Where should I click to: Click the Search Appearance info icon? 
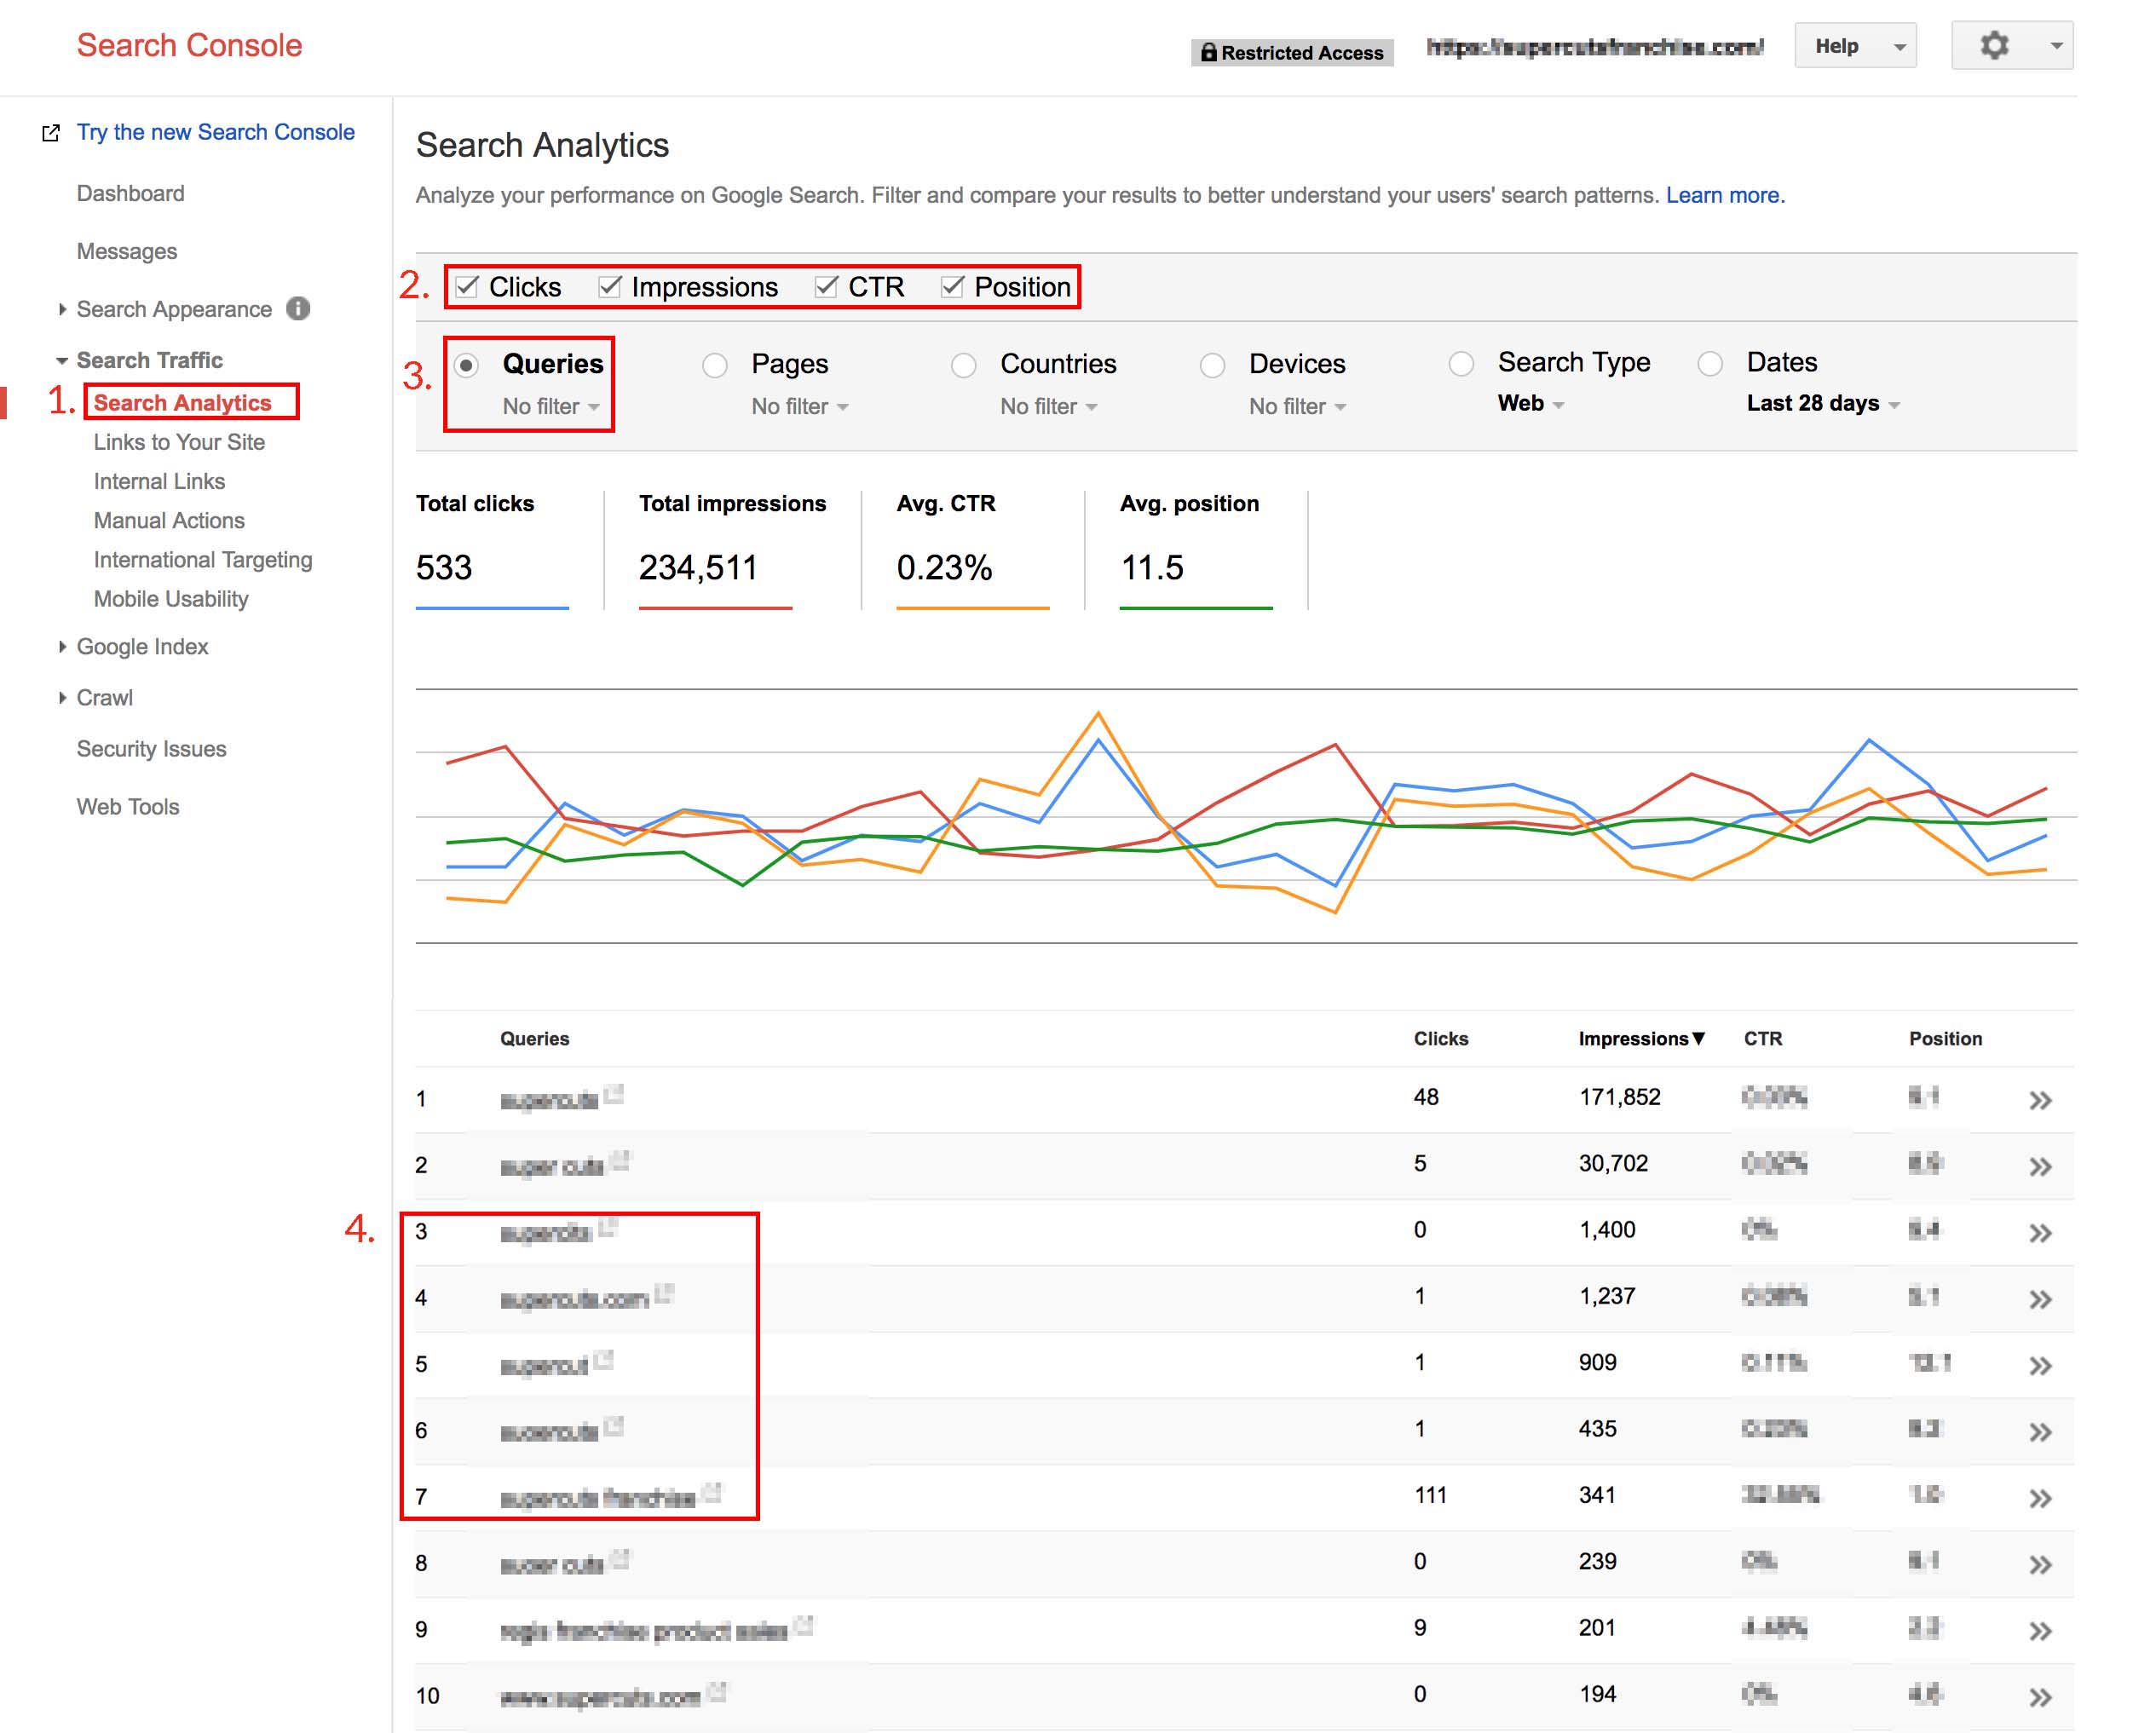tap(298, 309)
